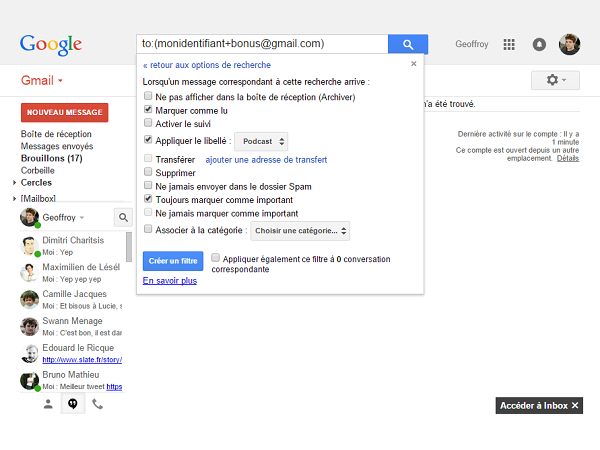The image size is (600, 450).
Task: Open chat with Bruno Mathieu
Action: (72, 380)
